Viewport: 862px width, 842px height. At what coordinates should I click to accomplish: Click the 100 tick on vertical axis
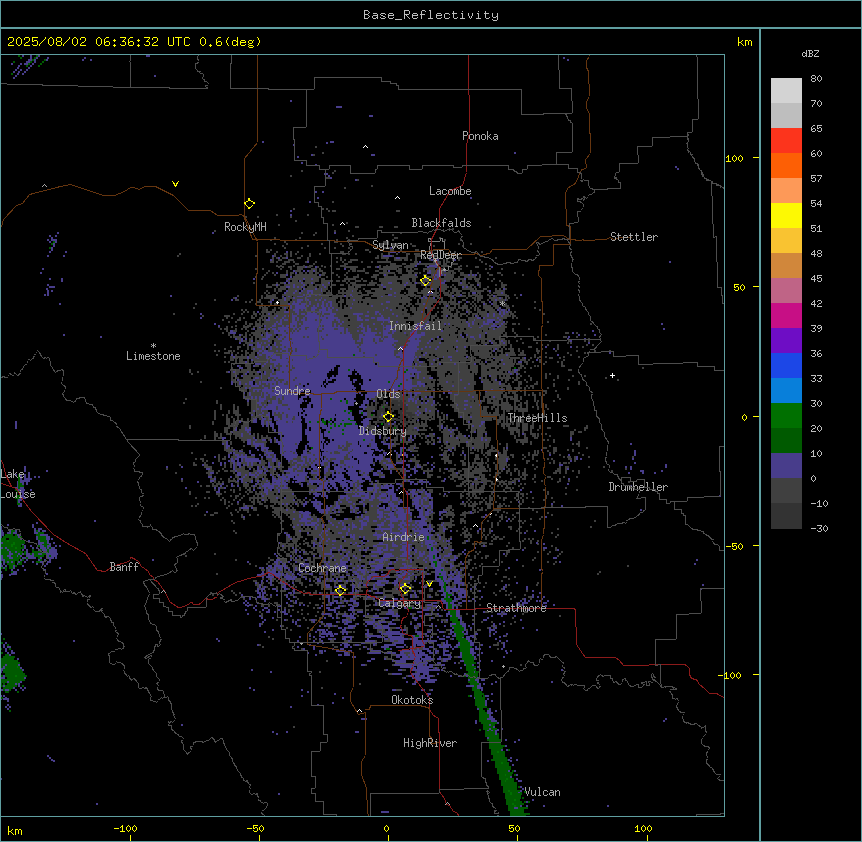tap(734, 159)
